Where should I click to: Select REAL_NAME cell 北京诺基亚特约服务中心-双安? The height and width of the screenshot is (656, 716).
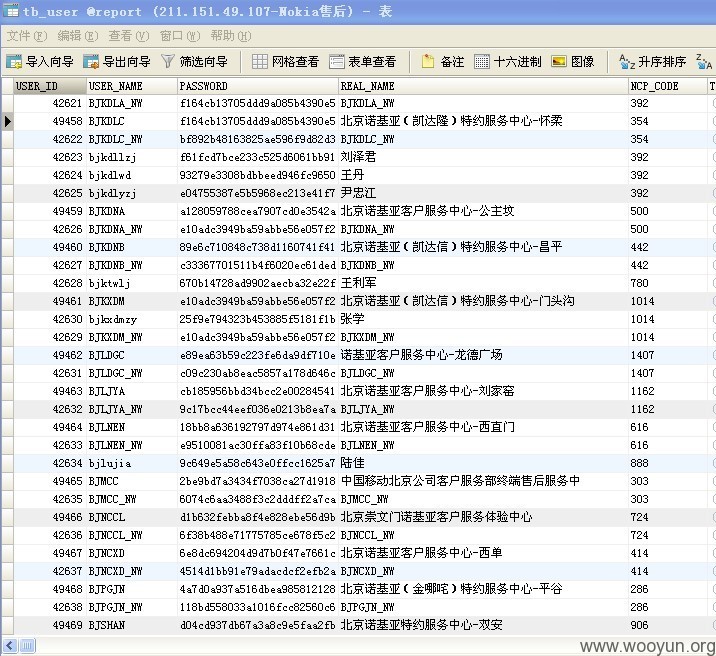coord(483,625)
